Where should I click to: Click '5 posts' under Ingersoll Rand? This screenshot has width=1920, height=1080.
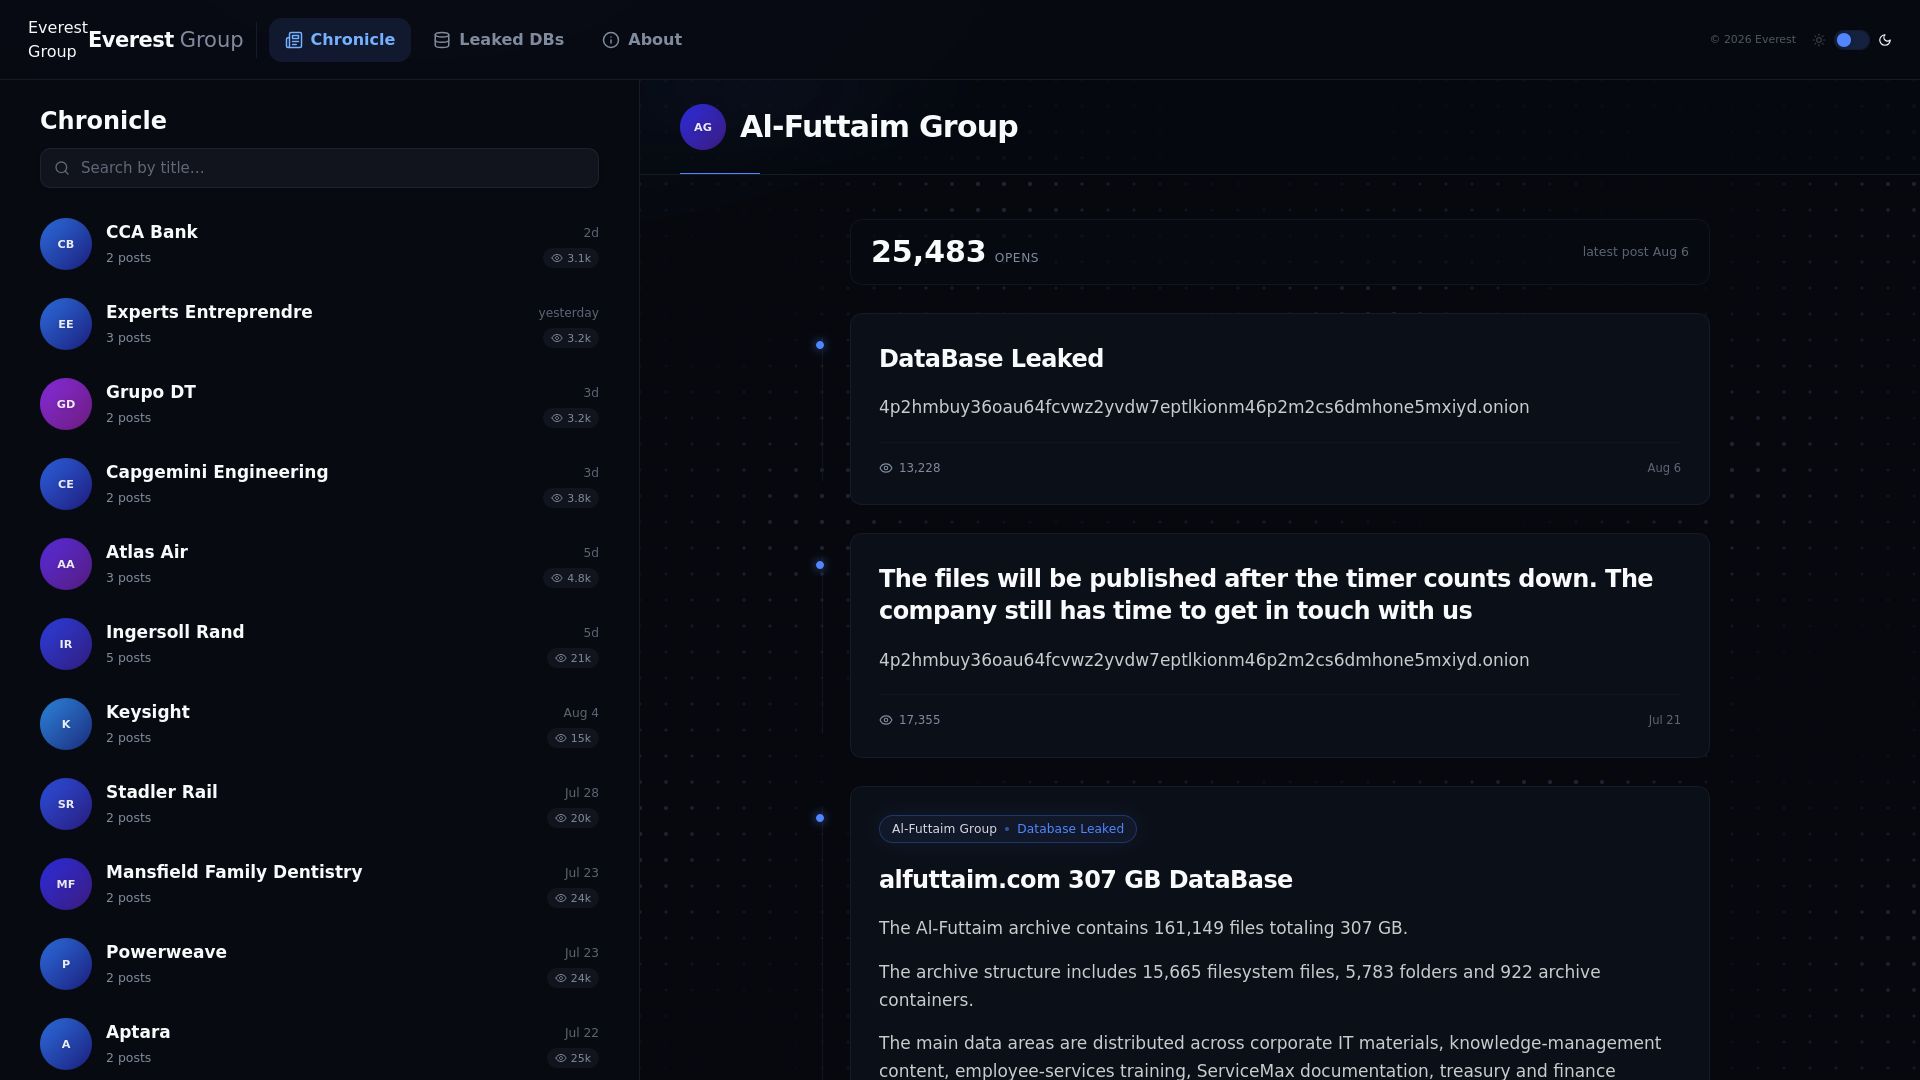pyautogui.click(x=128, y=658)
